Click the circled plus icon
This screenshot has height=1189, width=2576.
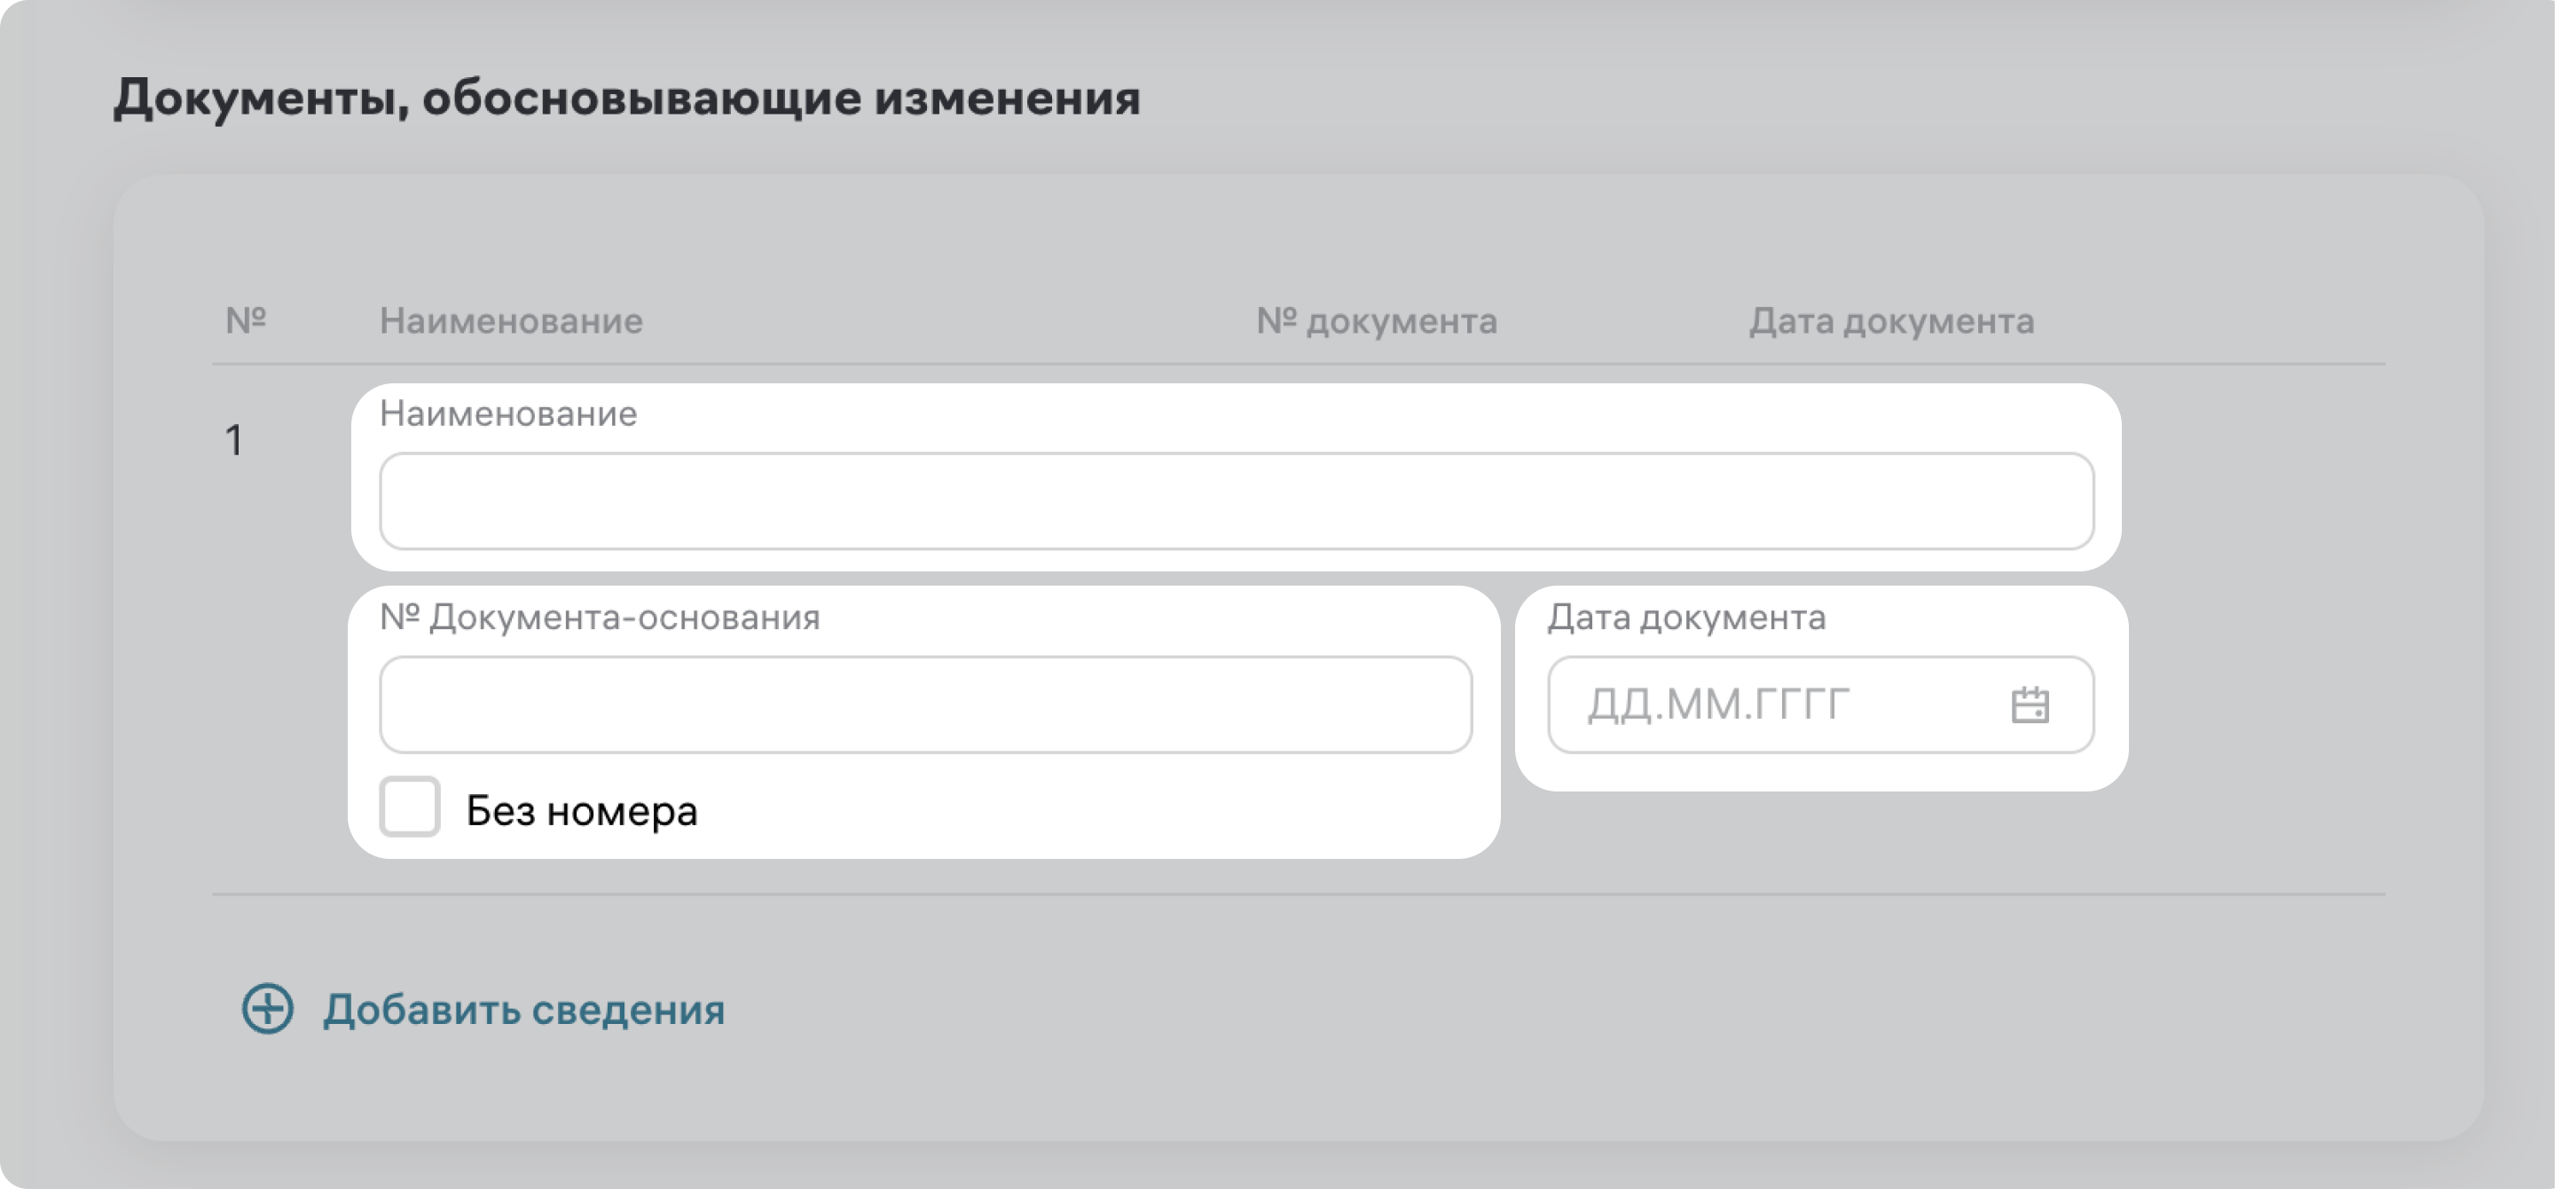pos(267,1008)
